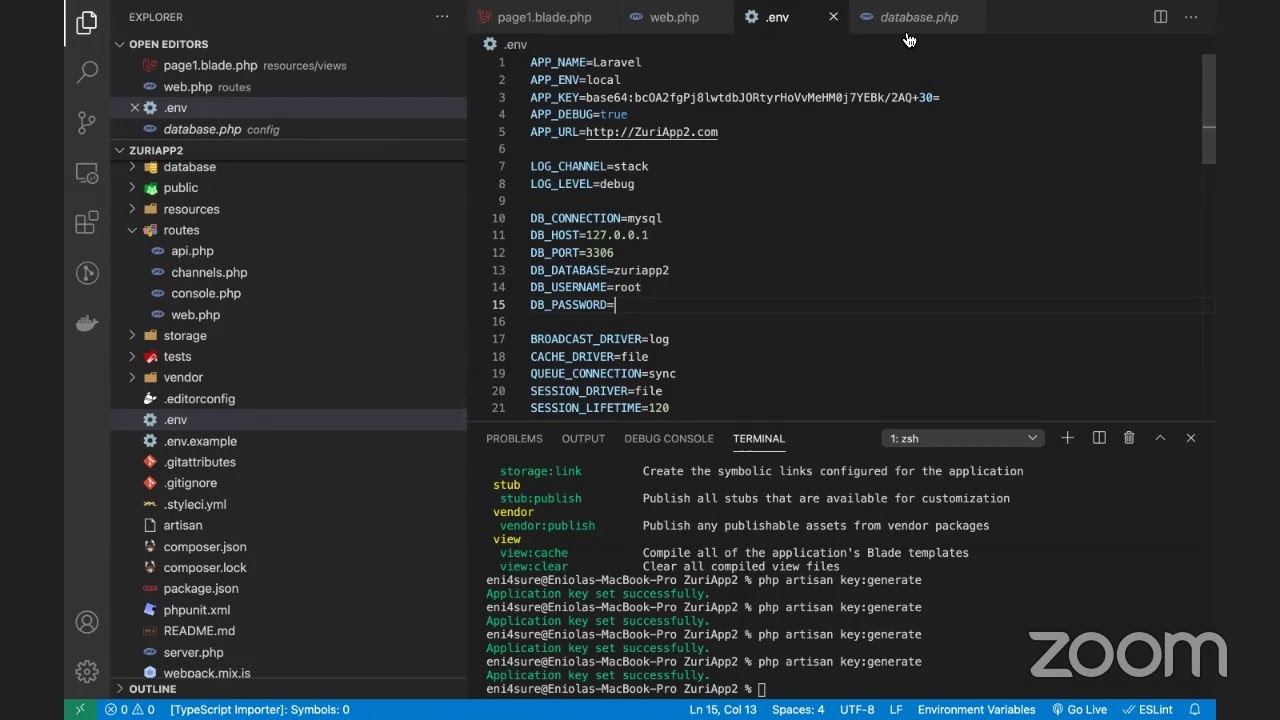Split the editor to the right
The width and height of the screenshot is (1280, 720).
click(x=1160, y=17)
